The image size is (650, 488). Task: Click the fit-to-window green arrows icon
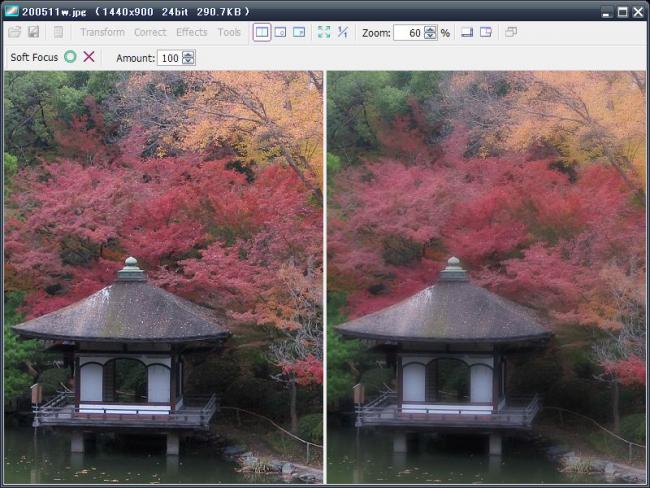[x=324, y=32]
